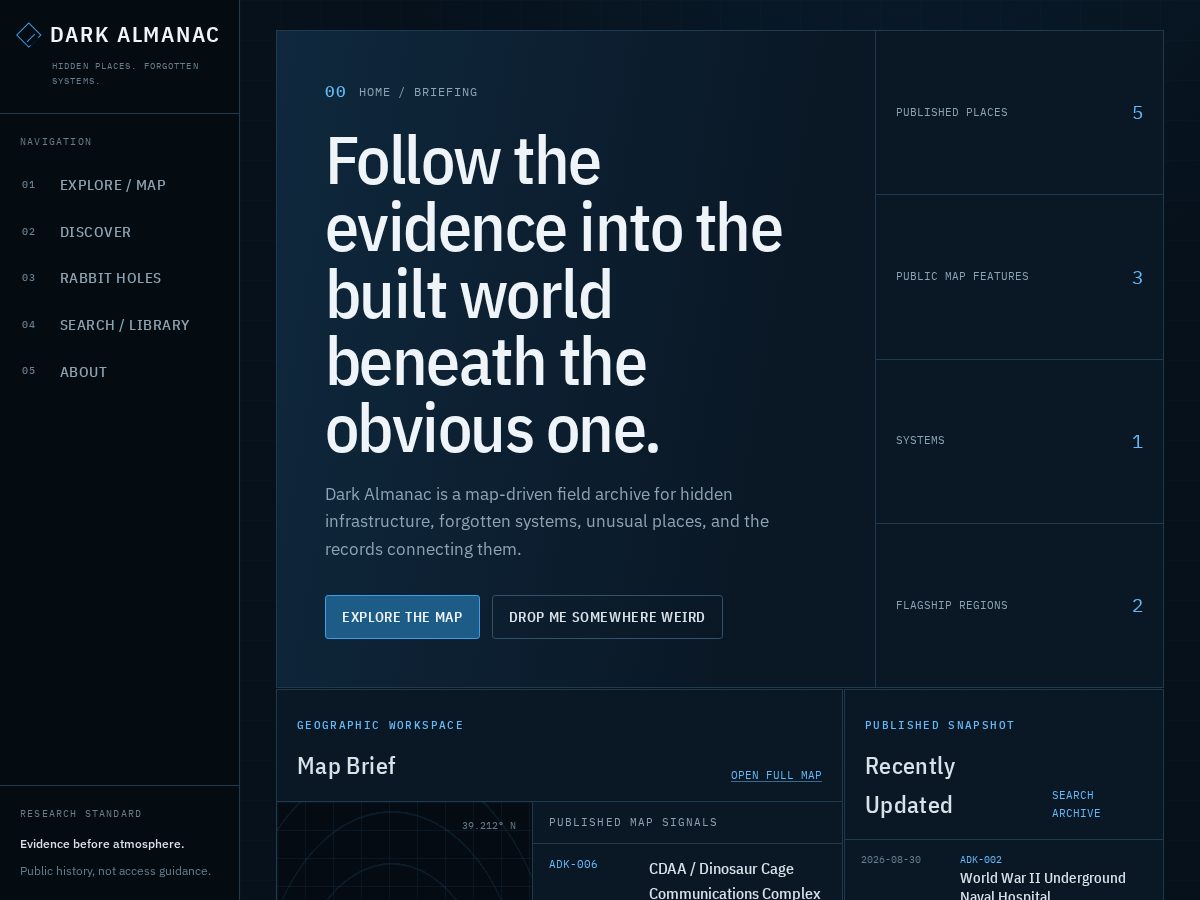Click the Explore the Map button

coord(402,617)
